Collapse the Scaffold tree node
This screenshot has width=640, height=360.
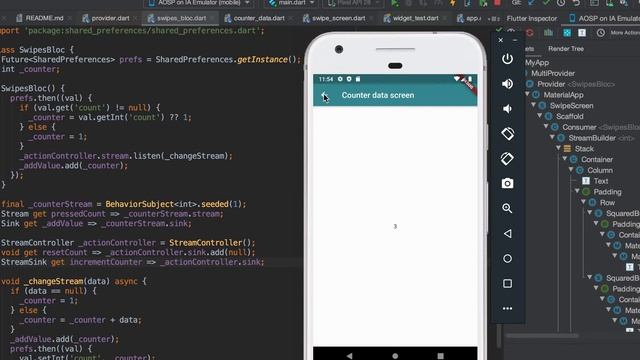[540, 116]
